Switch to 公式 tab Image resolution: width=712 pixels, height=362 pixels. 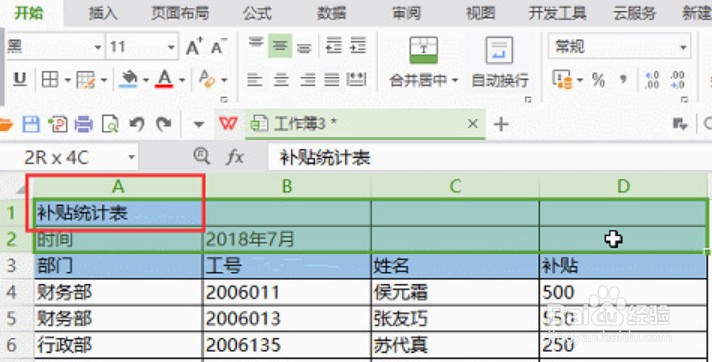coord(257,14)
